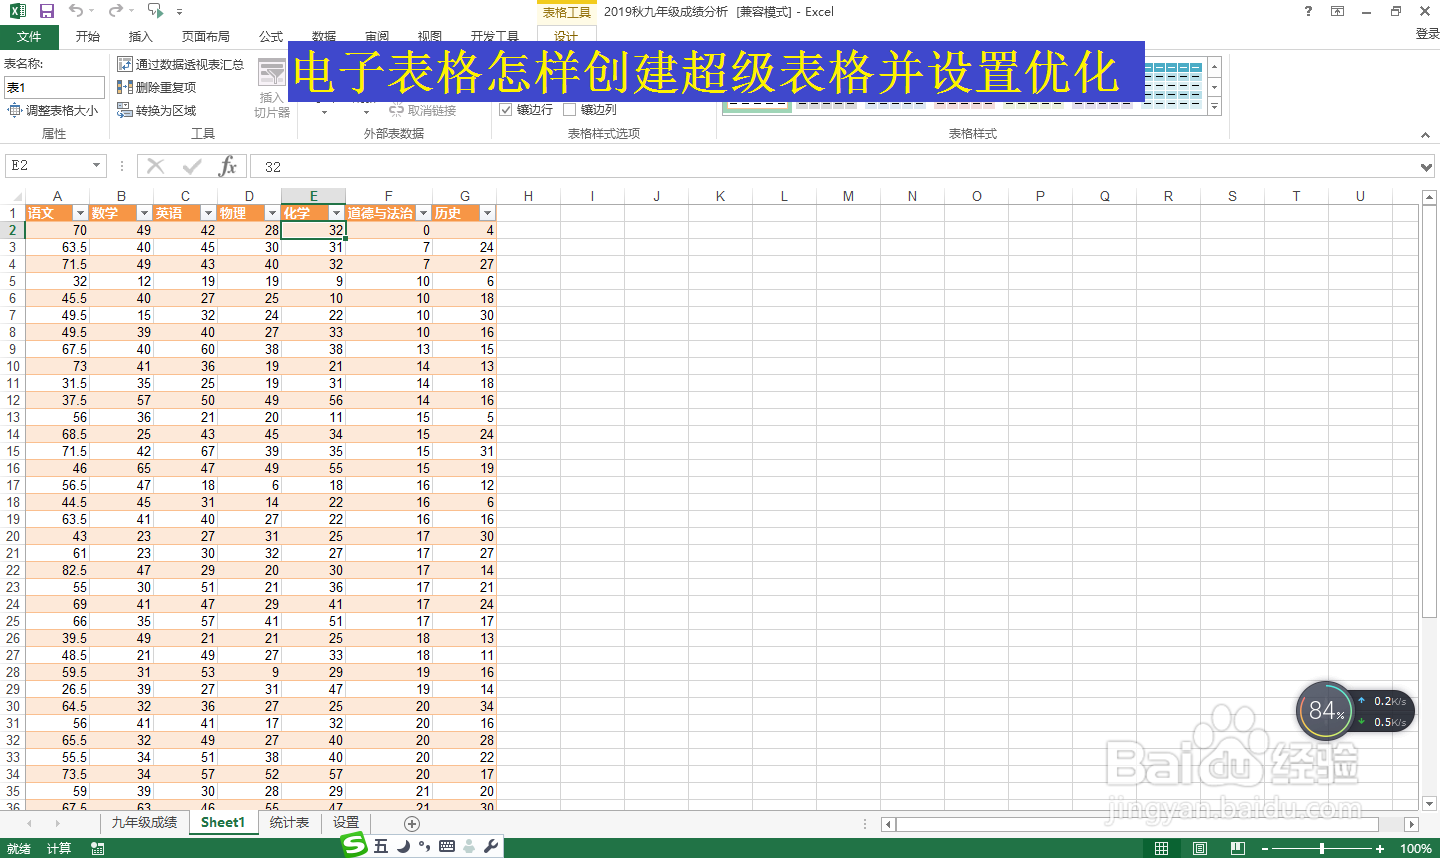Open the 通过数据透视表汇总 tool
The image size is (1440, 858).
[x=180, y=63]
